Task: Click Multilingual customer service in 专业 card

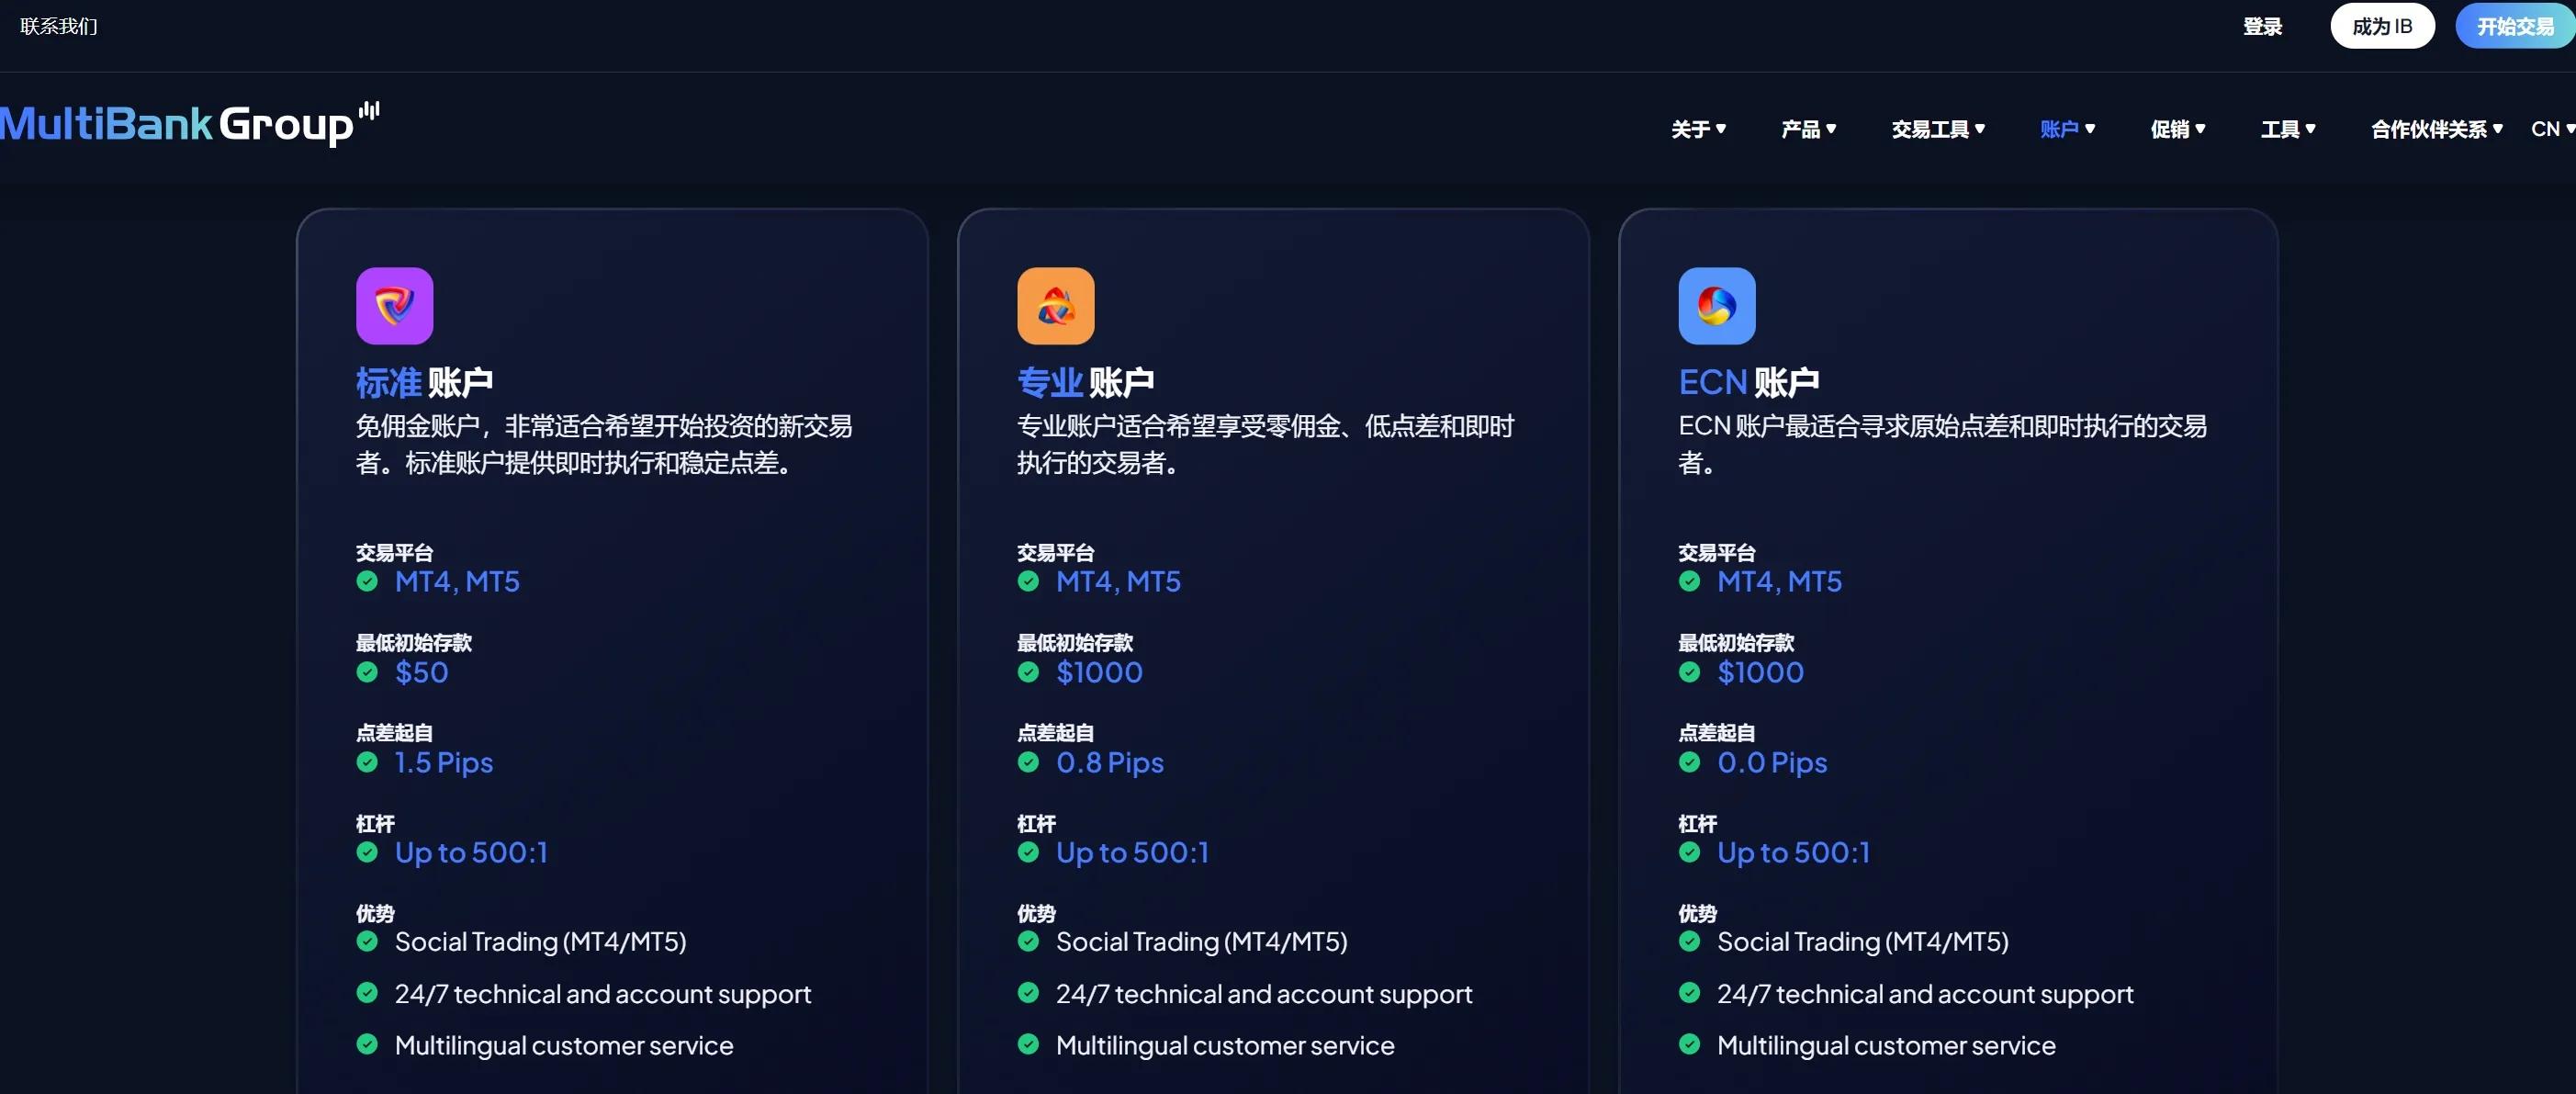Action: 1225,1046
